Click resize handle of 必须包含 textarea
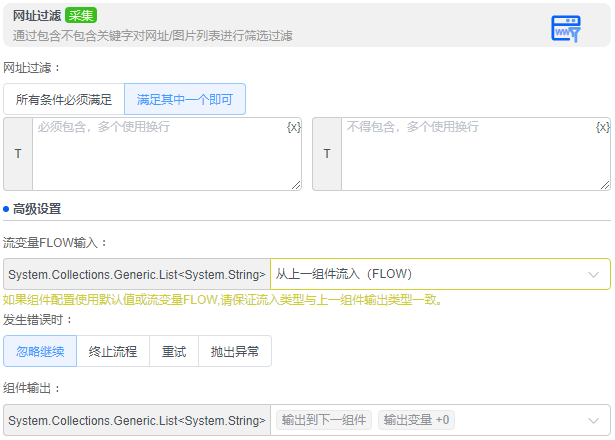Image resolution: width=615 pixels, height=440 pixels. pos(296,184)
